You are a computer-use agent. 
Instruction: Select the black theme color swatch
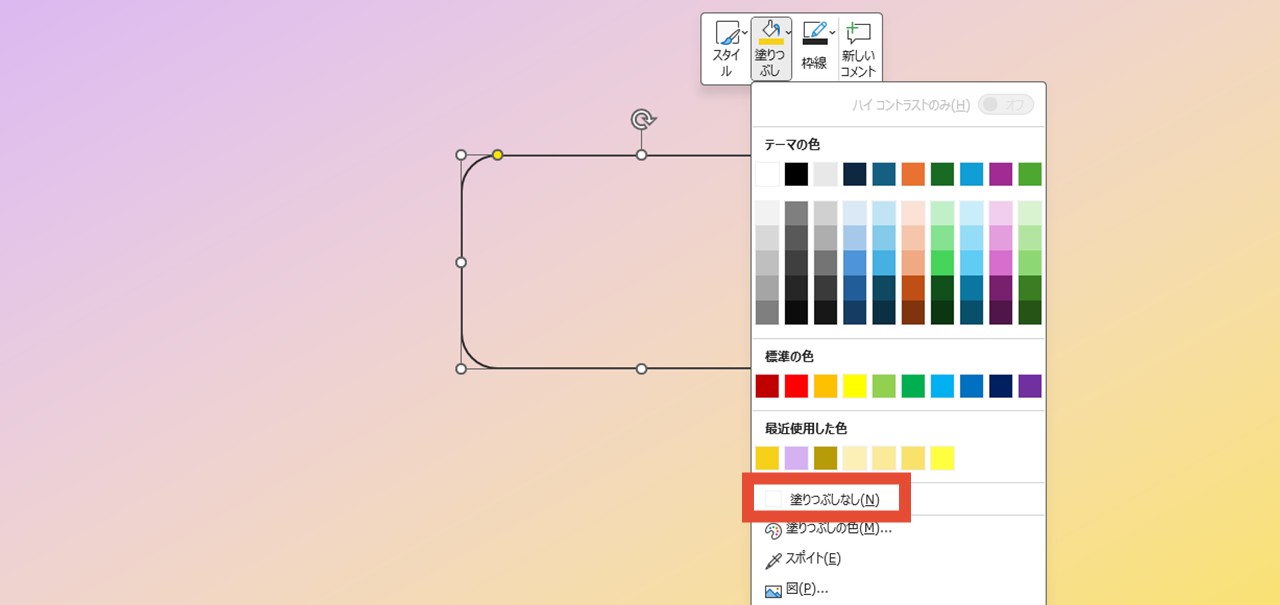796,174
